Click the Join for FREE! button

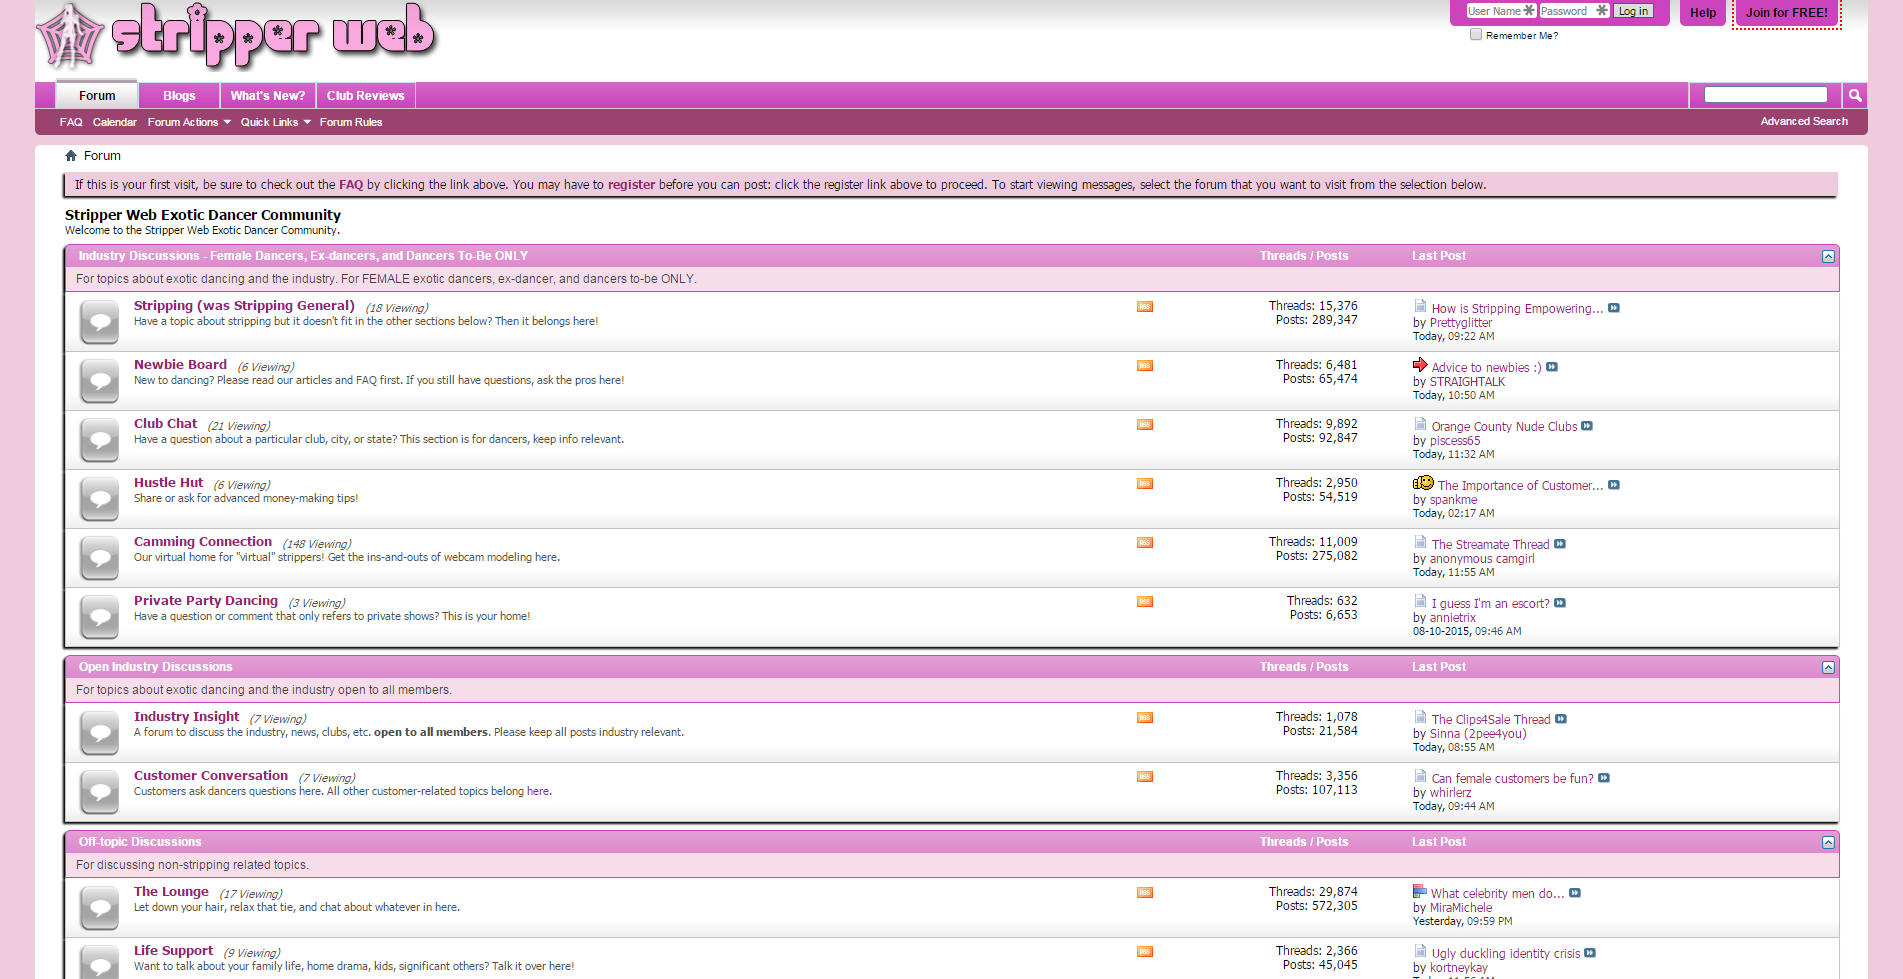[1787, 13]
